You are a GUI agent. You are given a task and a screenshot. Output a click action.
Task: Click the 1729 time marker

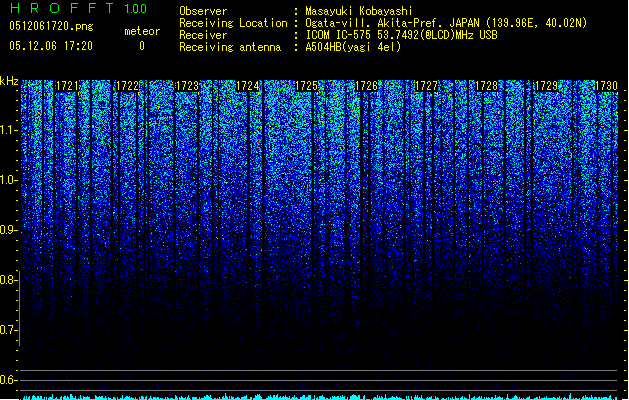tap(546, 86)
